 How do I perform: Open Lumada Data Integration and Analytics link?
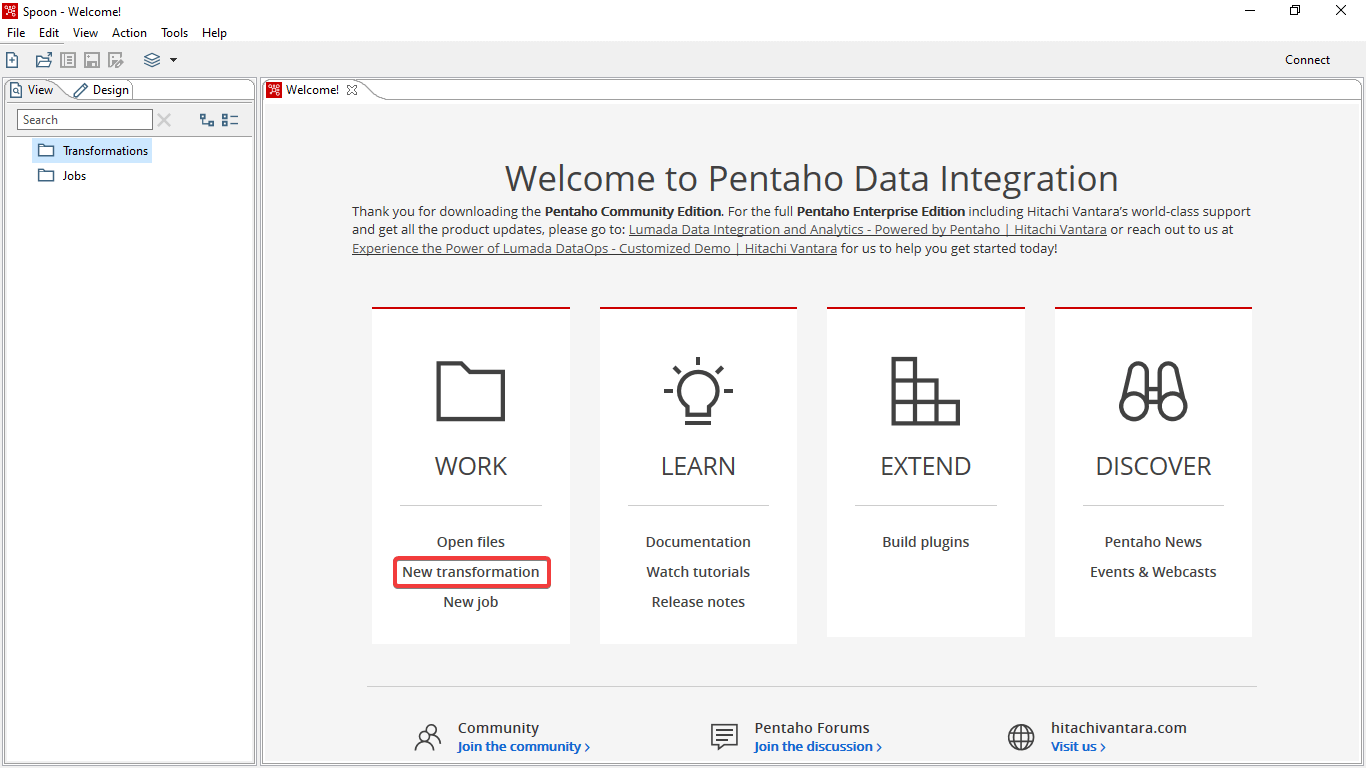click(x=868, y=230)
